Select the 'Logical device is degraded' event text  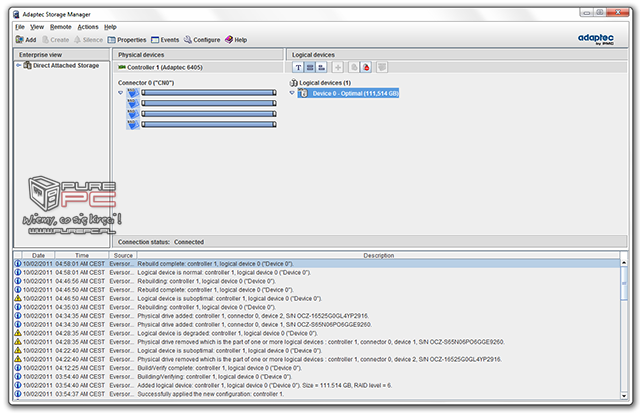(227, 333)
